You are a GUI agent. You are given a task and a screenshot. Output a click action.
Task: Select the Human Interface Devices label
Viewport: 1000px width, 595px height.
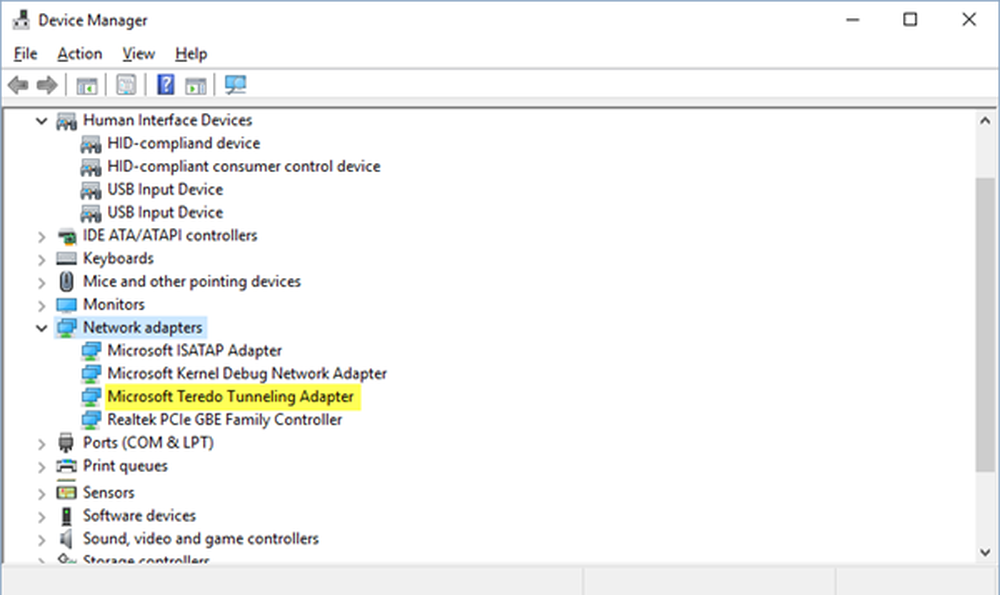(168, 121)
